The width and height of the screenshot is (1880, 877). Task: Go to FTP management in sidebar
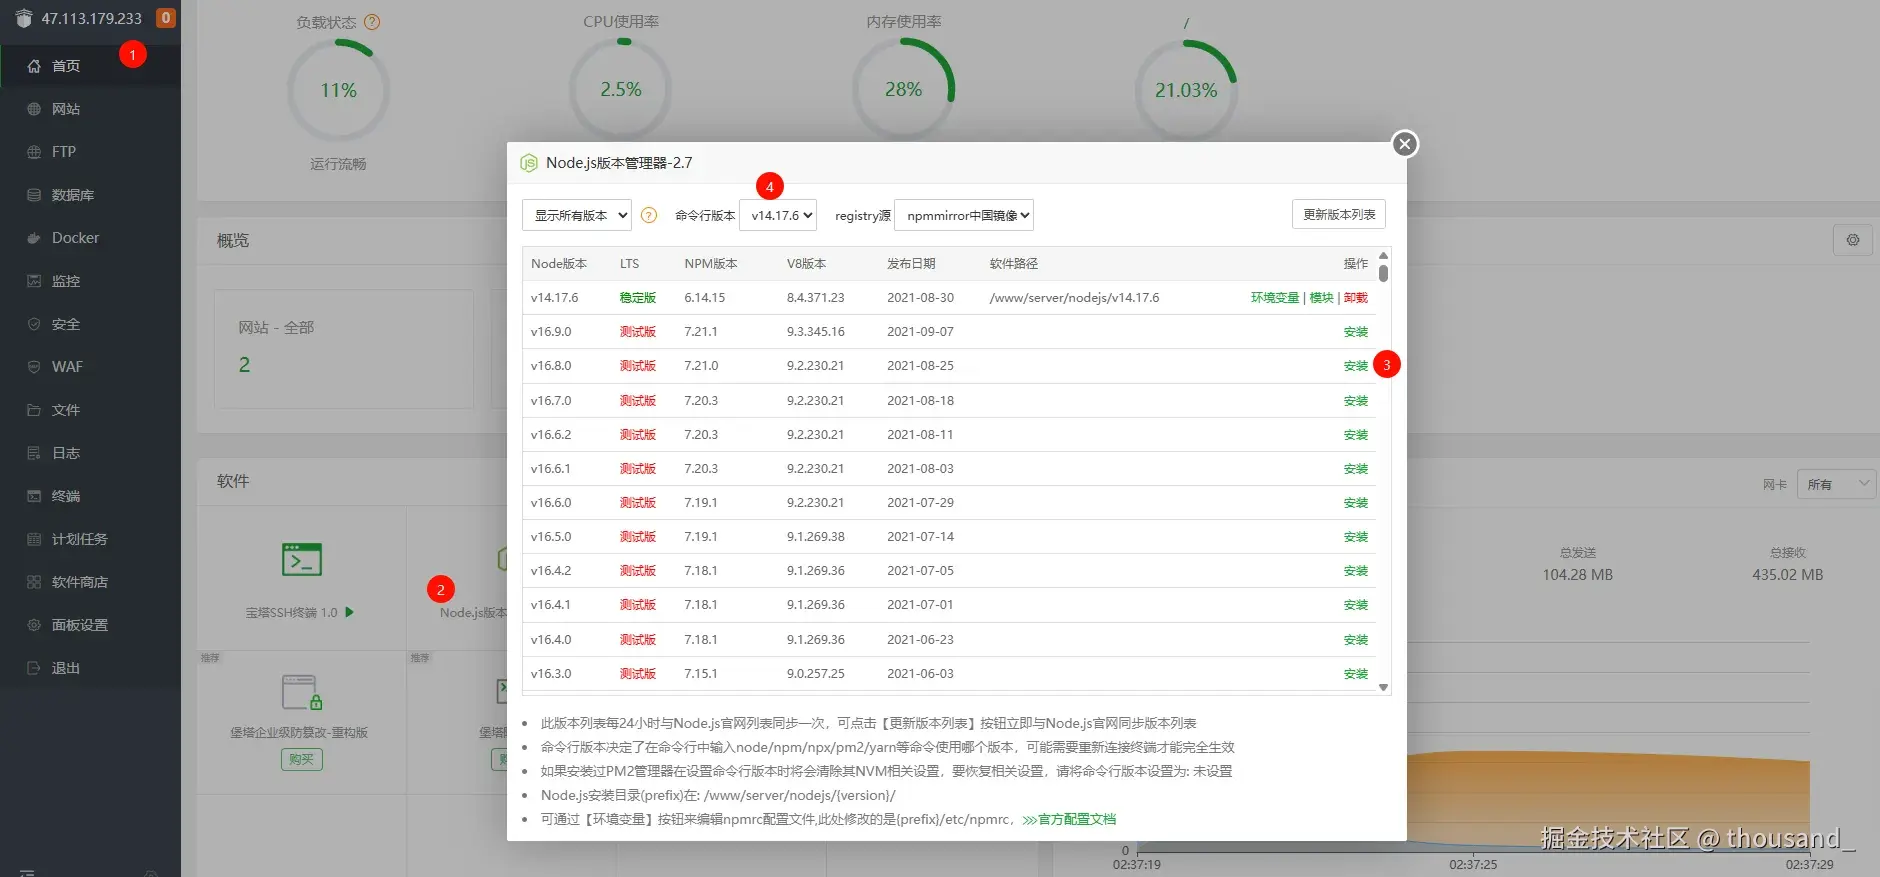pos(64,152)
